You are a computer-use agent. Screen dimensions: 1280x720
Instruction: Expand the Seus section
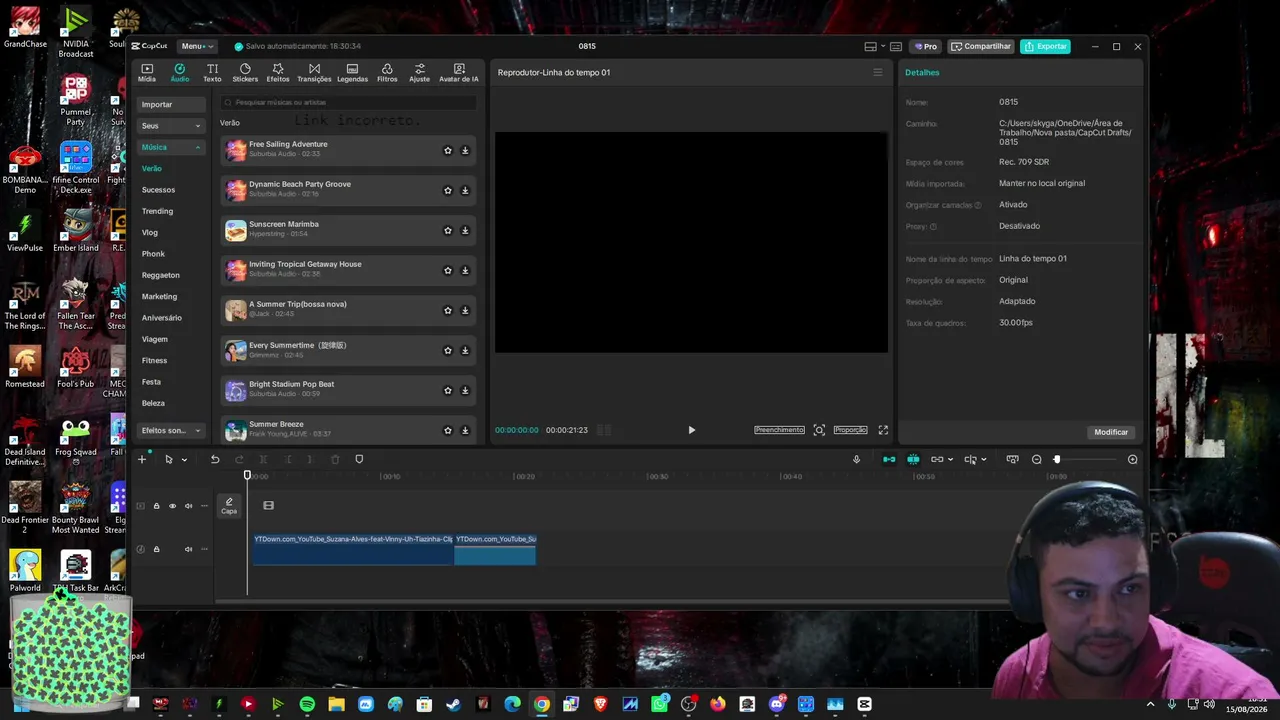coord(171,126)
